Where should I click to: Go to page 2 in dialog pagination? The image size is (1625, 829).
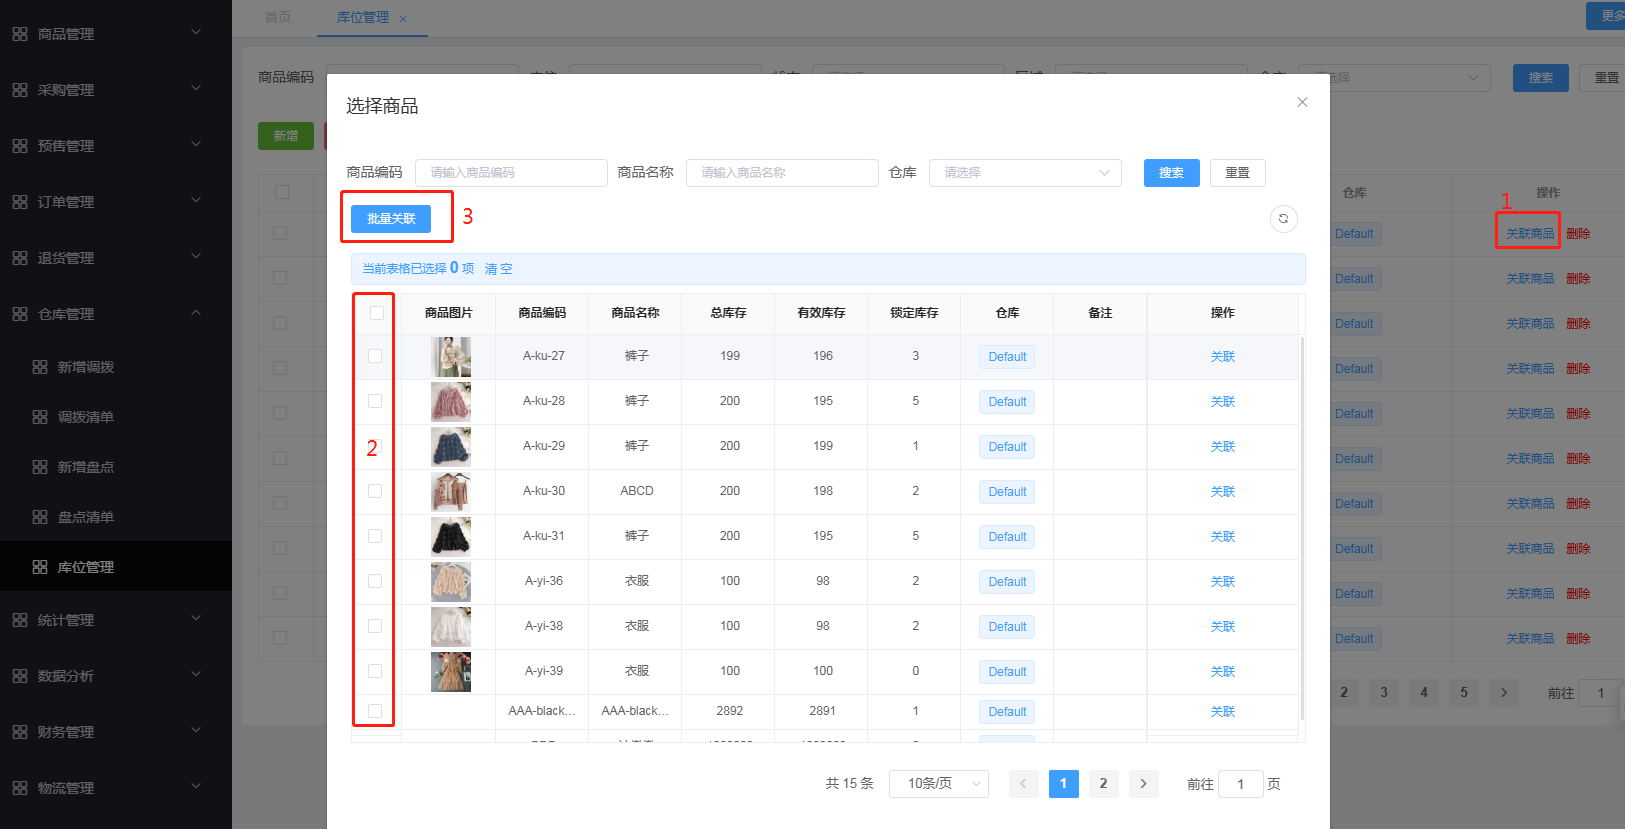(1103, 784)
